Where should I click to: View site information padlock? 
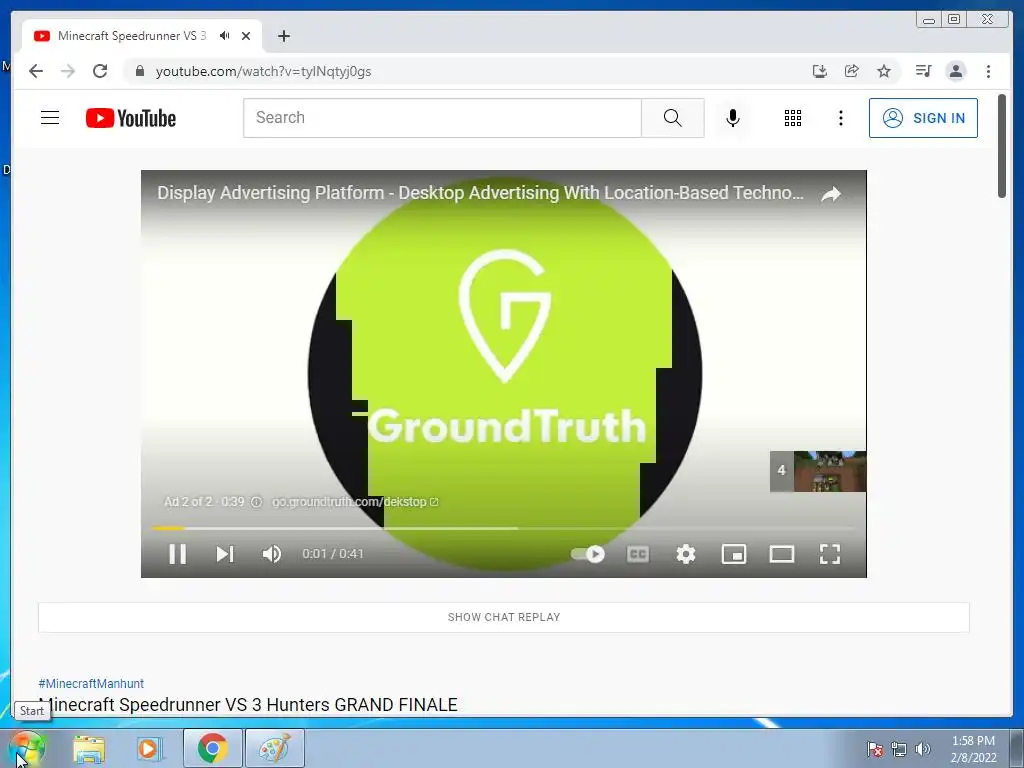140,71
